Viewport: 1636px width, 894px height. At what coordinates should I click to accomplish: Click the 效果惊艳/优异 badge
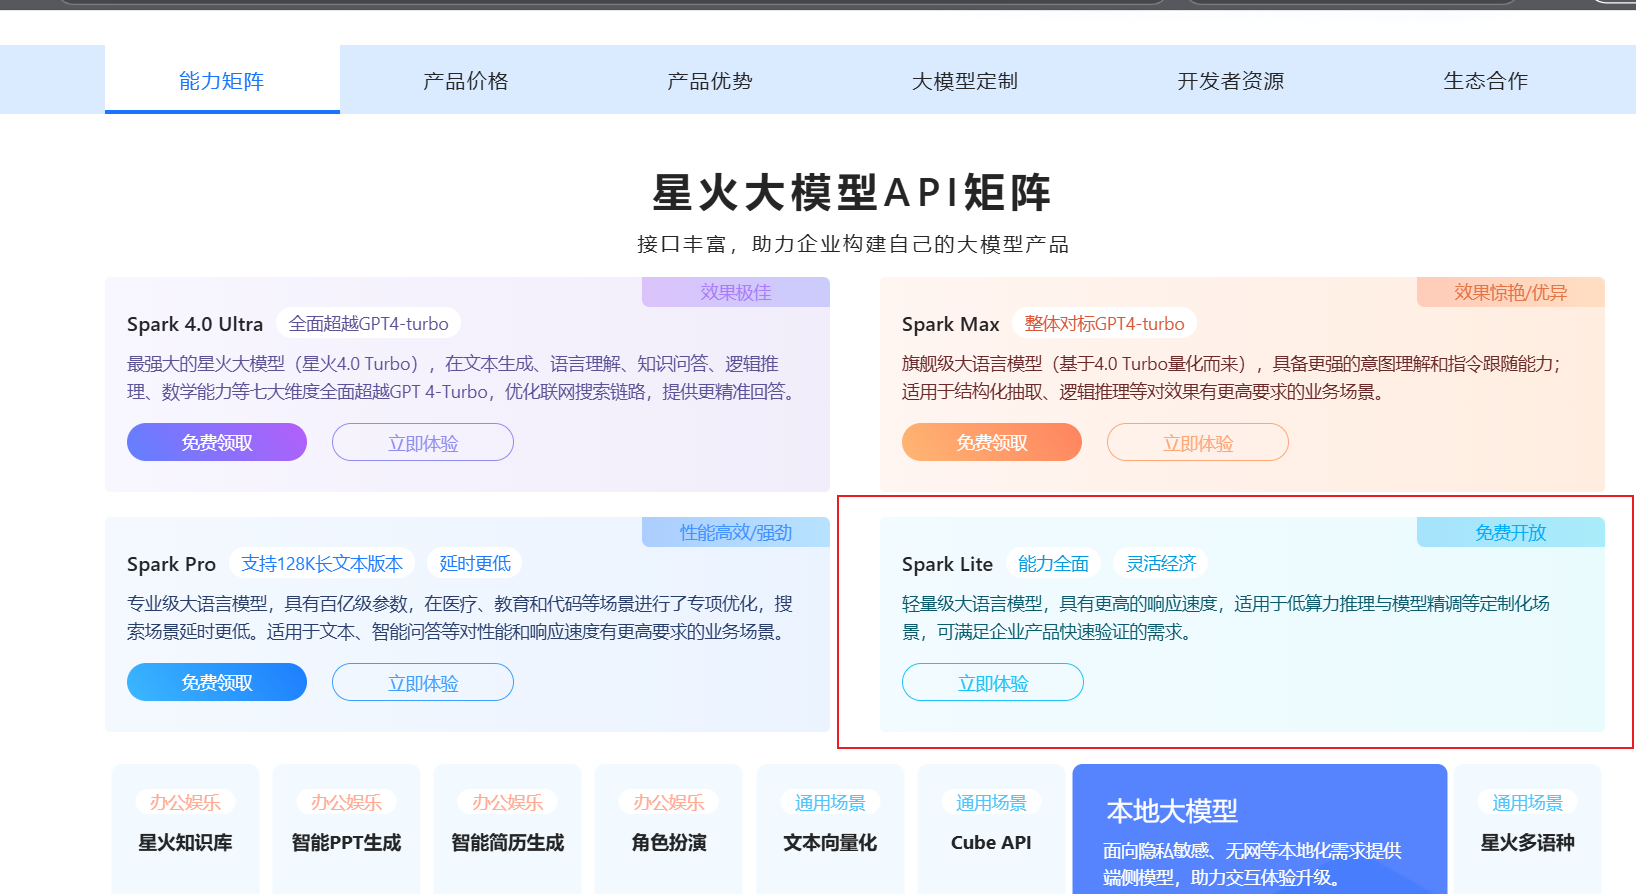pyautogui.click(x=1511, y=292)
